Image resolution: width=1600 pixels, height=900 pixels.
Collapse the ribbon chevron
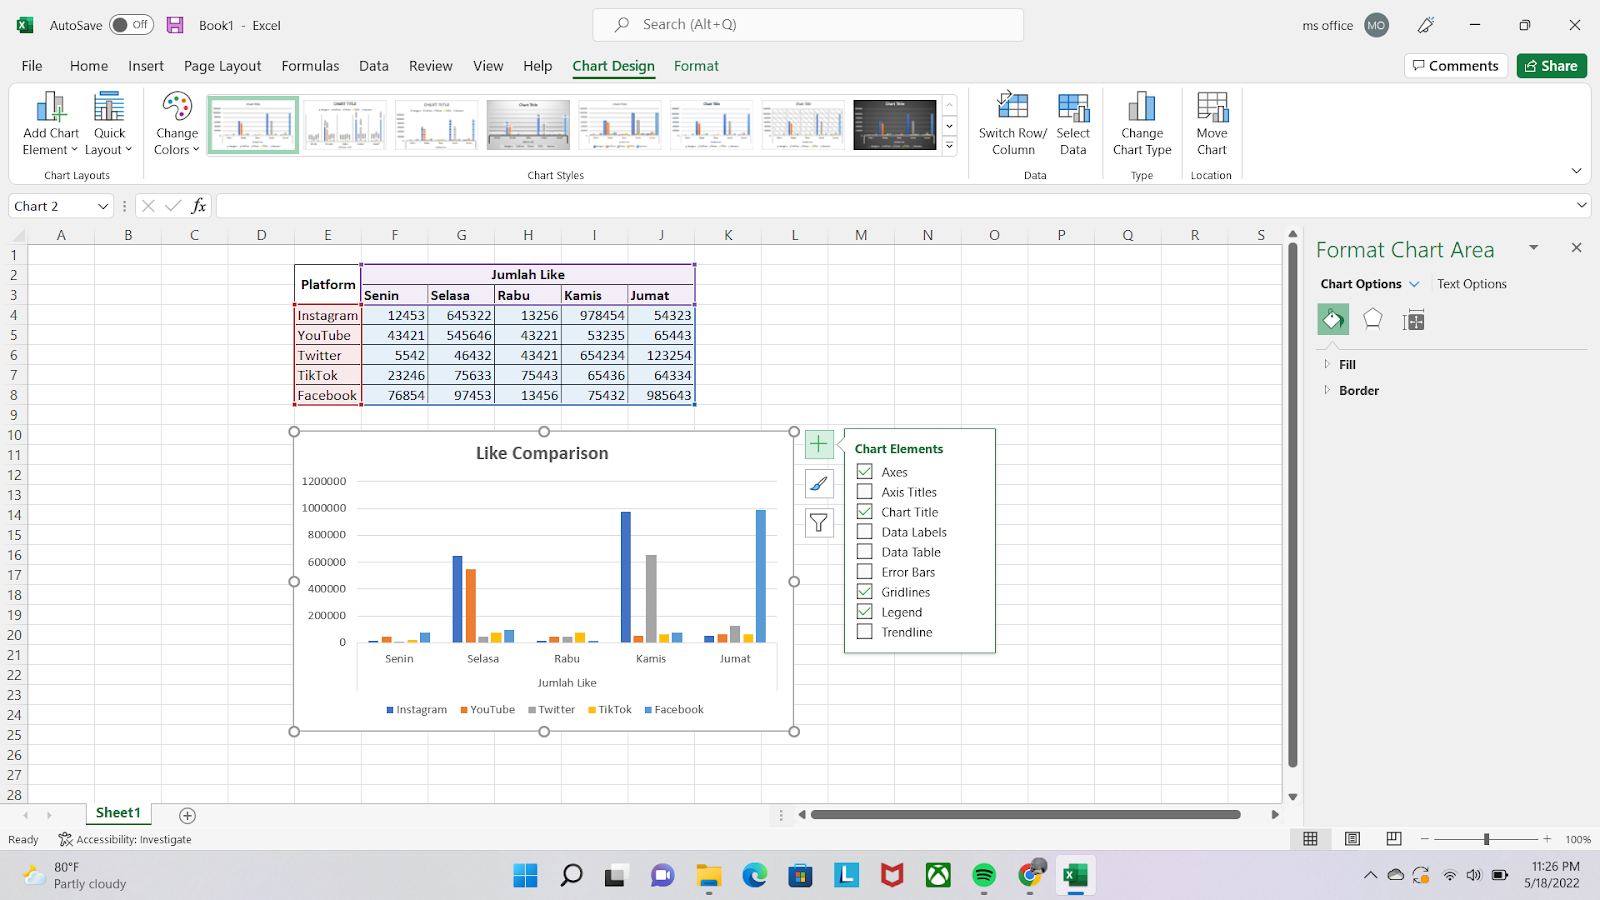coord(1576,171)
